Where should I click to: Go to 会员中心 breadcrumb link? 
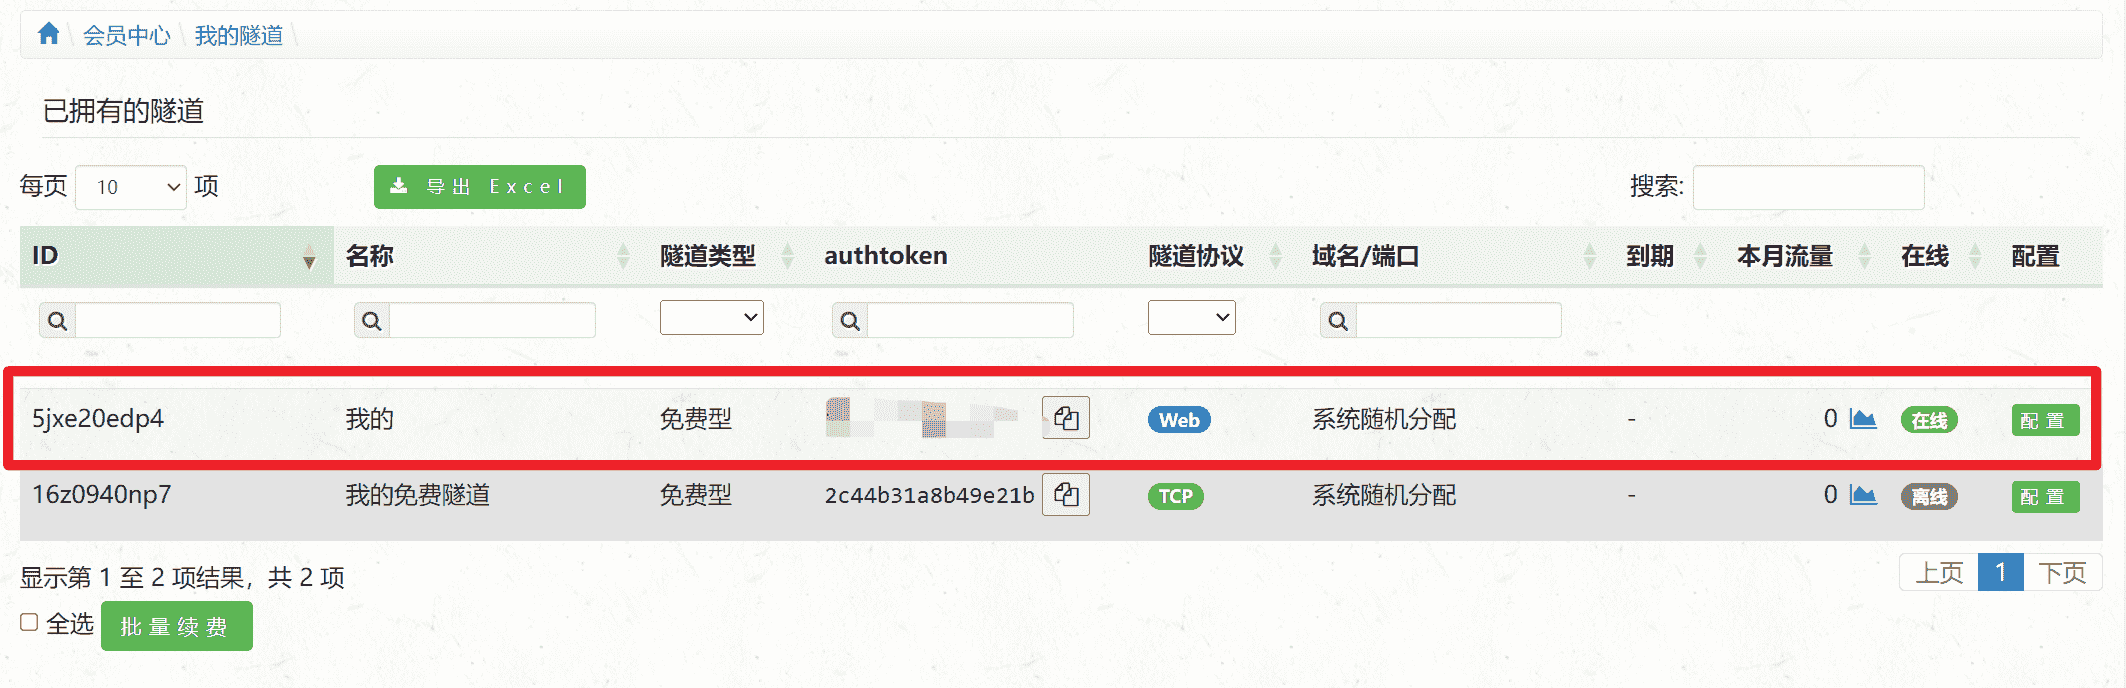[x=126, y=36]
